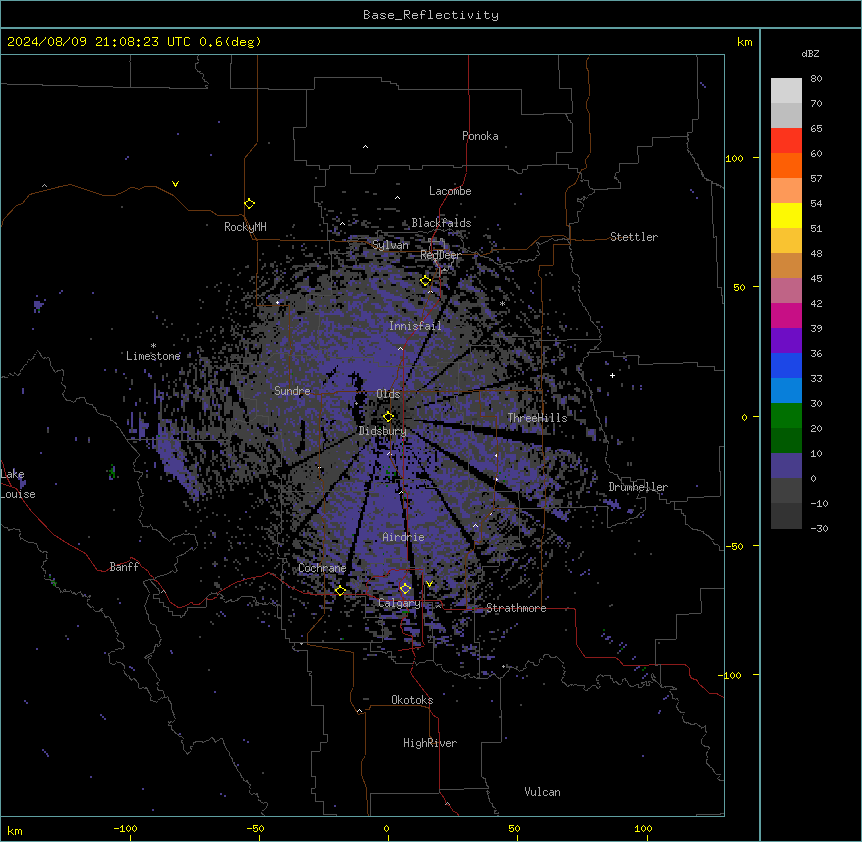The height and width of the screenshot is (842, 862).
Task: Click the radar site diamond above Didsbury
Action: pos(388,416)
